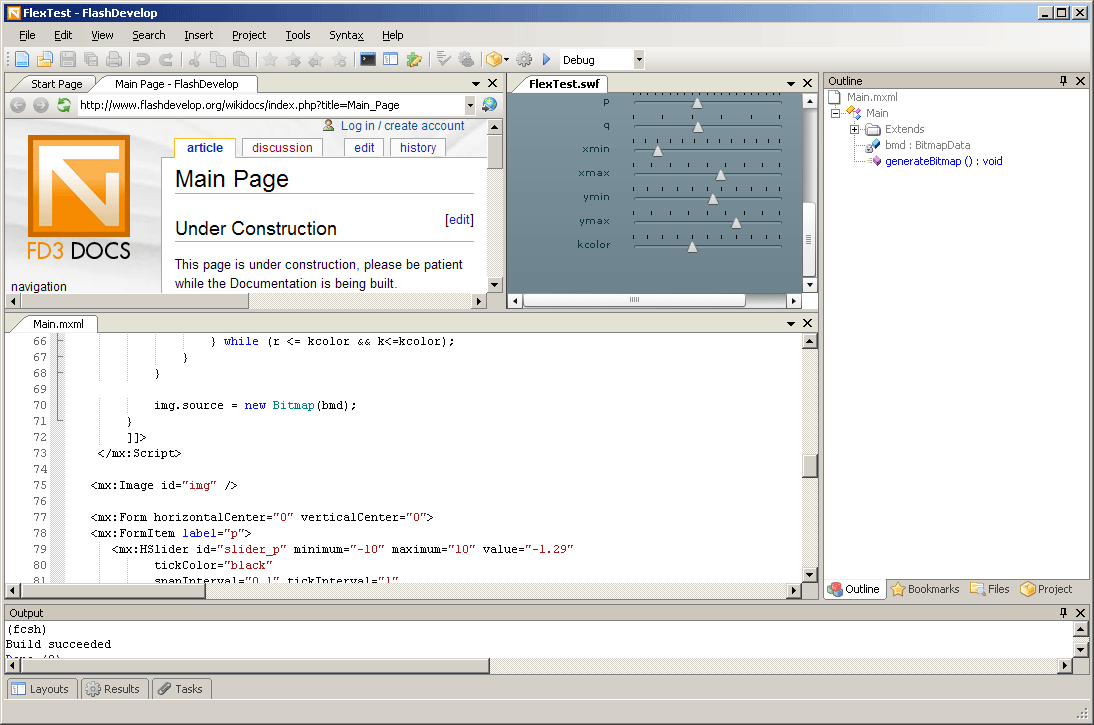Click the URL address input field
1094x725 pixels.
[271, 105]
